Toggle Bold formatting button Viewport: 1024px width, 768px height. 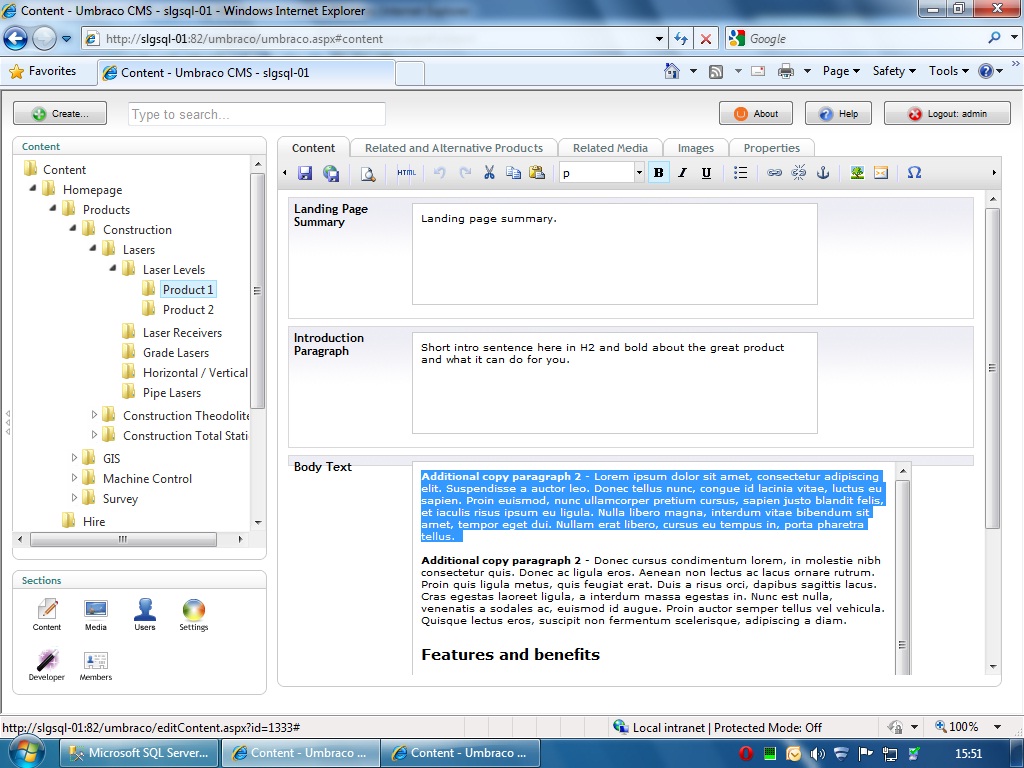click(658, 172)
